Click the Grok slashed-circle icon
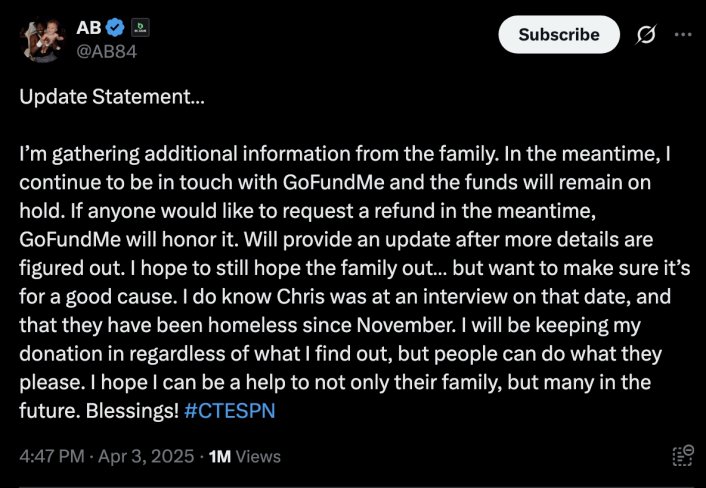 [x=646, y=35]
